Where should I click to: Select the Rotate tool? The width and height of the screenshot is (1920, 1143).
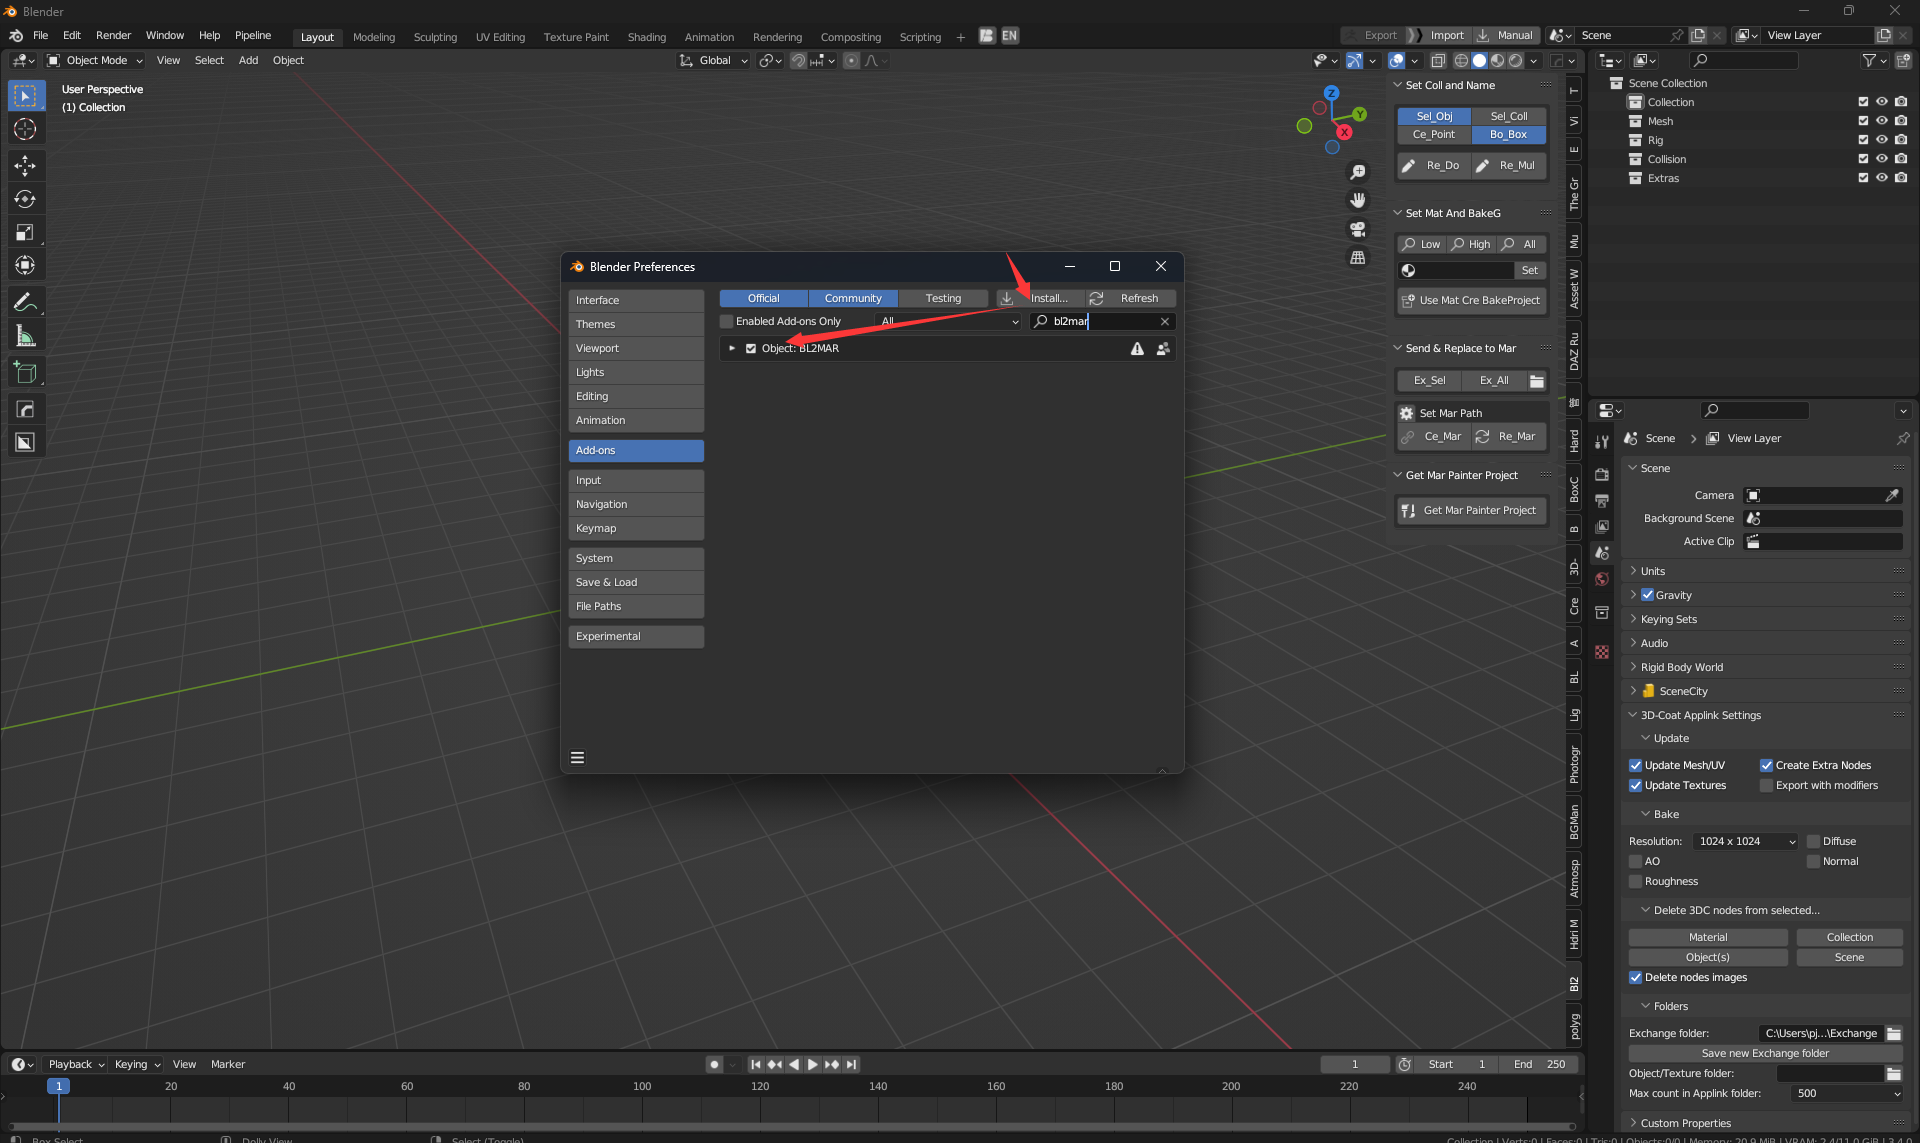[25, 199]
